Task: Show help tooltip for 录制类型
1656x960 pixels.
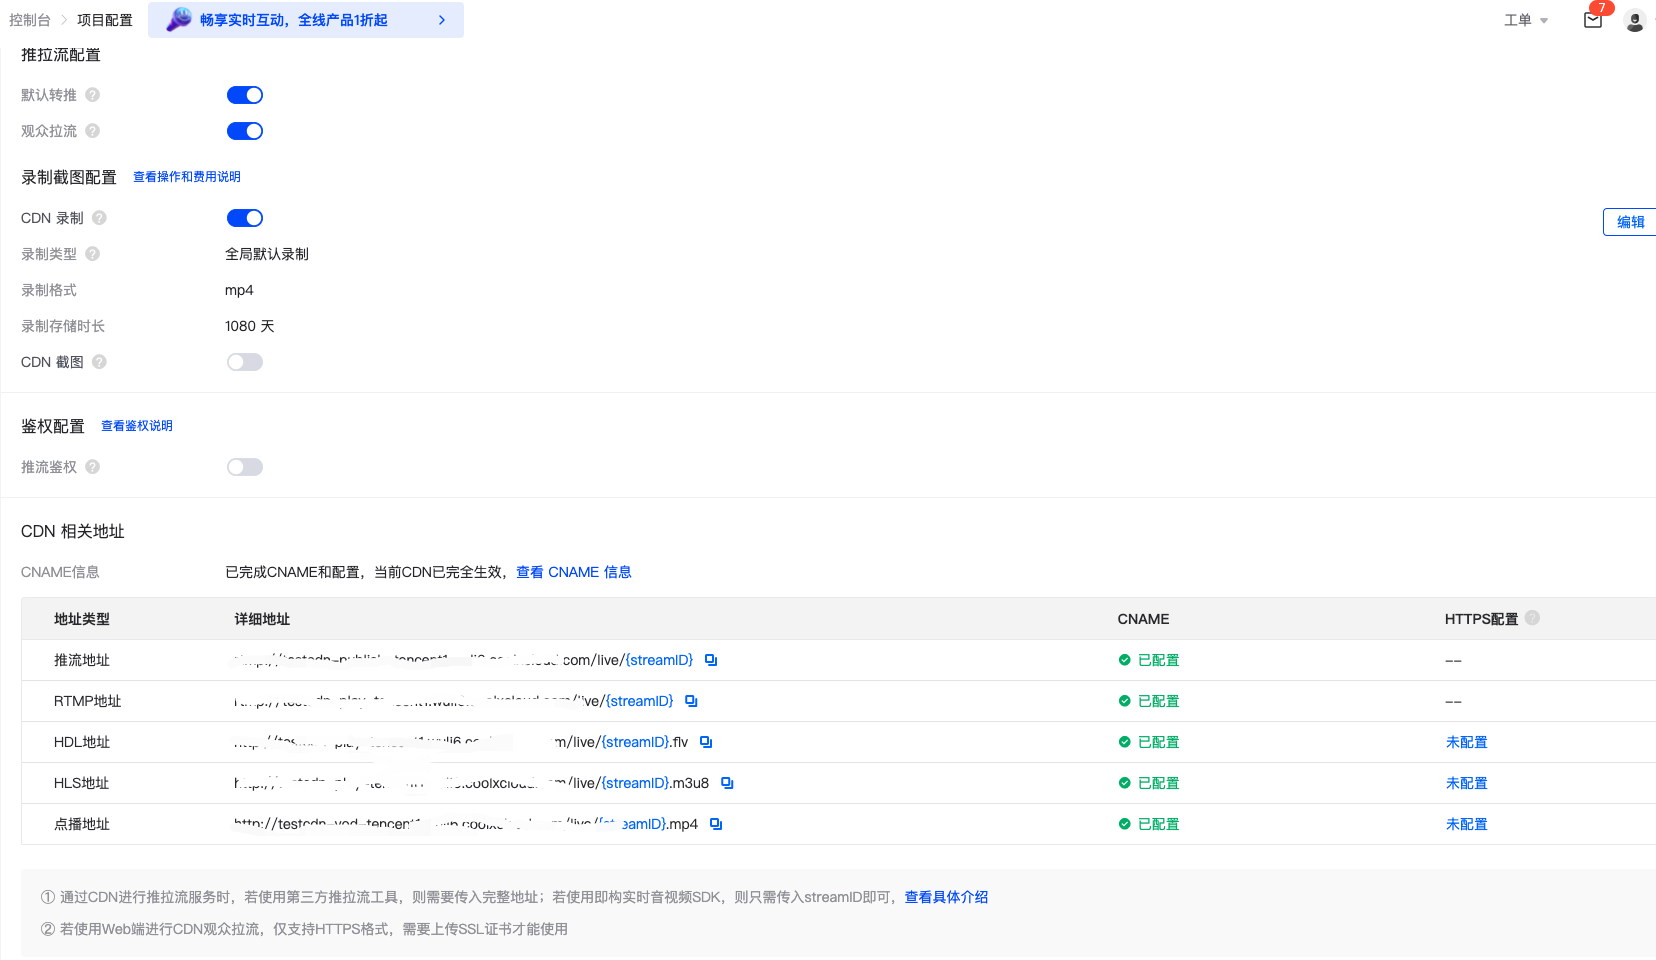Action: (93, 254)
